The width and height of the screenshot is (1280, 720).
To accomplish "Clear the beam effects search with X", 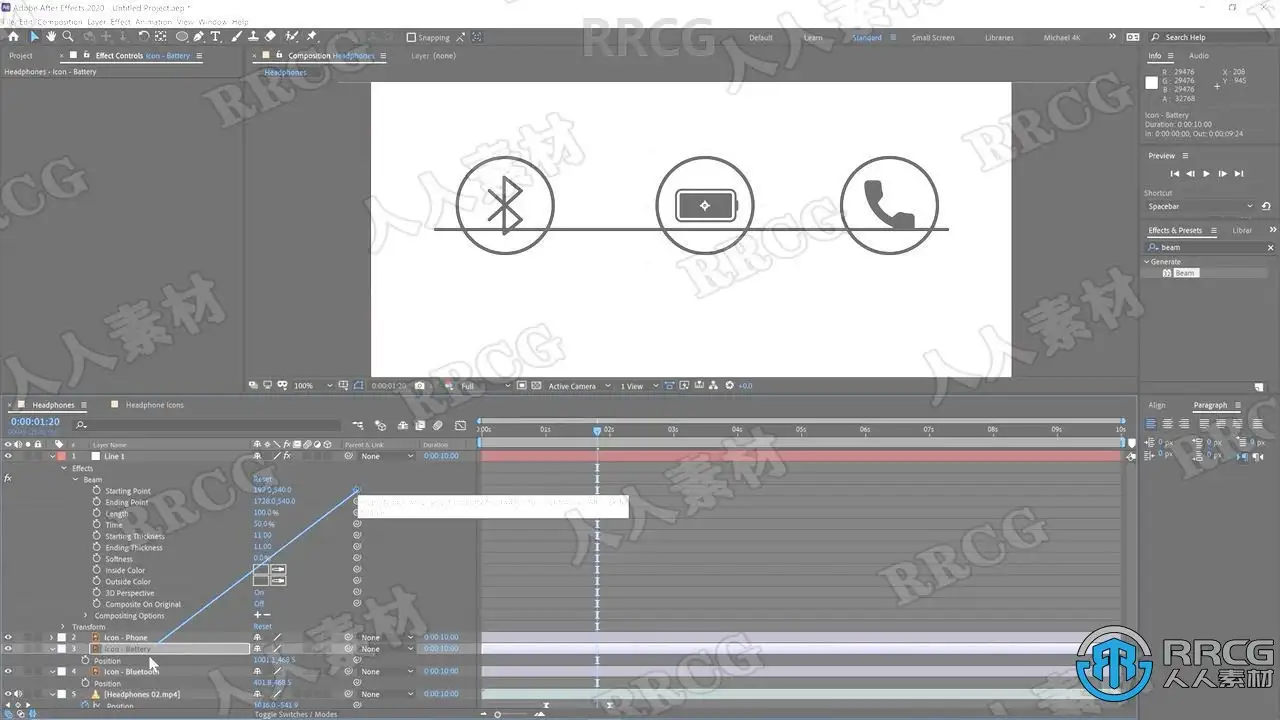I will click(1271, 247).
